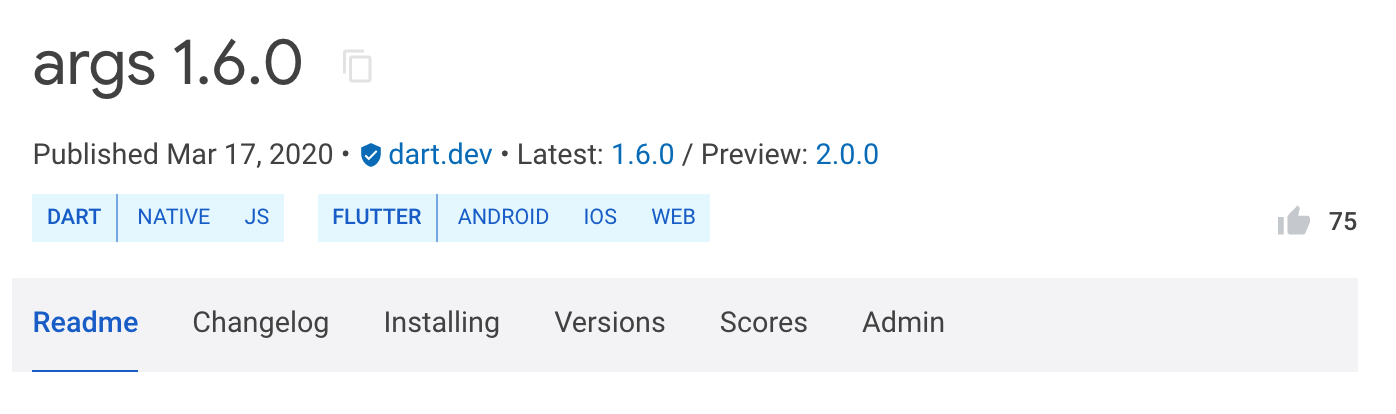Switch to the Changelog tab

coord(260,322)
